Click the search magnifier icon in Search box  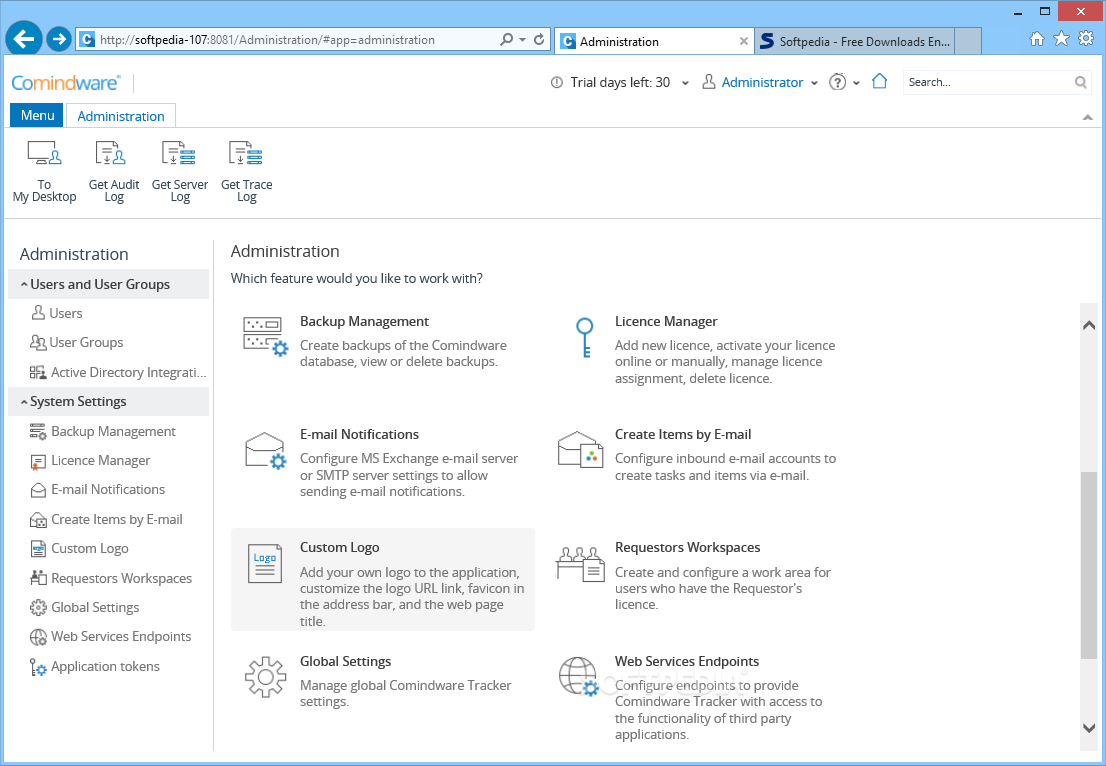point(1080,83)
